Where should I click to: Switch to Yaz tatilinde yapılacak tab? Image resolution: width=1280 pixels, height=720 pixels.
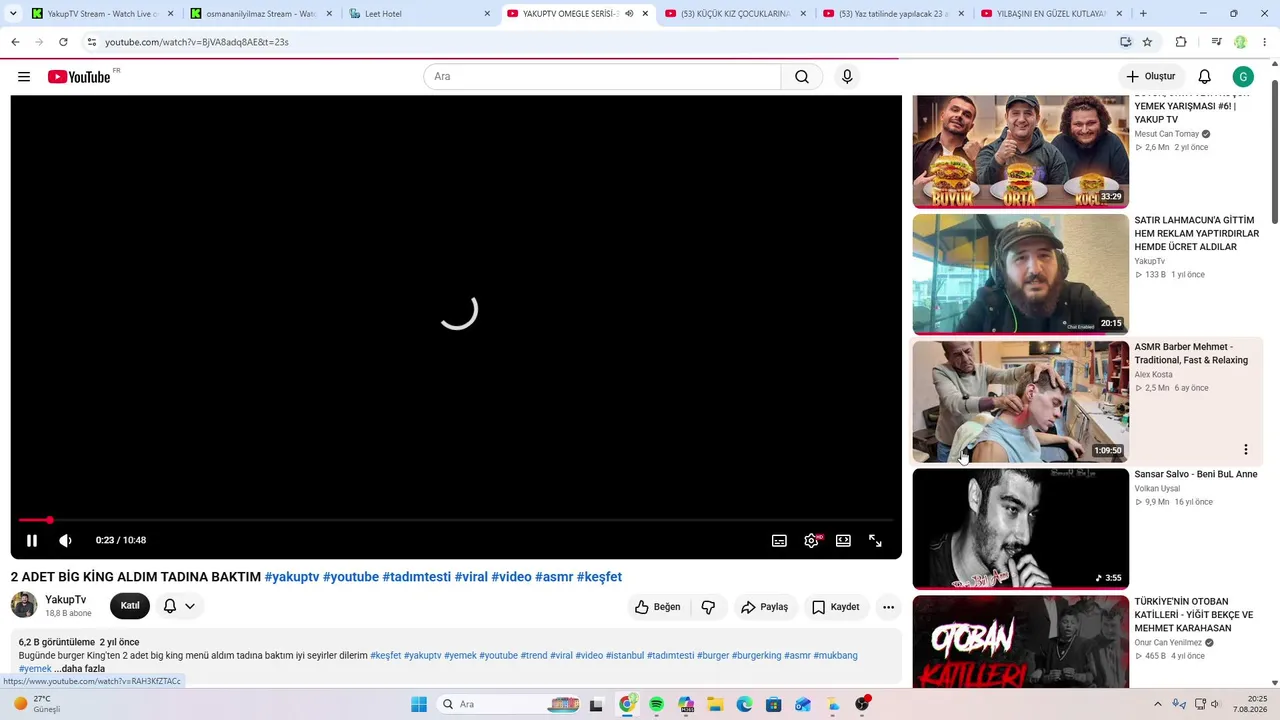point(894,14)
